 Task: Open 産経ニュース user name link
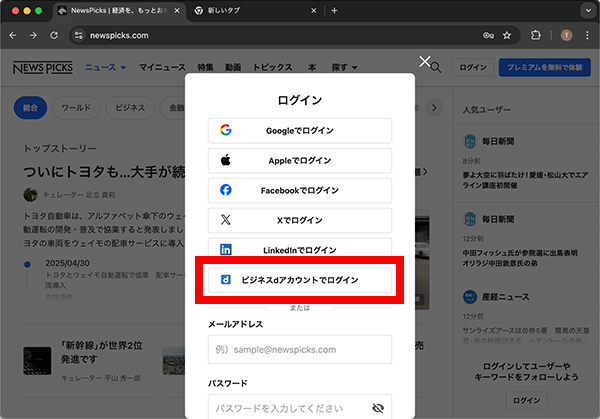tap(505, 297)
